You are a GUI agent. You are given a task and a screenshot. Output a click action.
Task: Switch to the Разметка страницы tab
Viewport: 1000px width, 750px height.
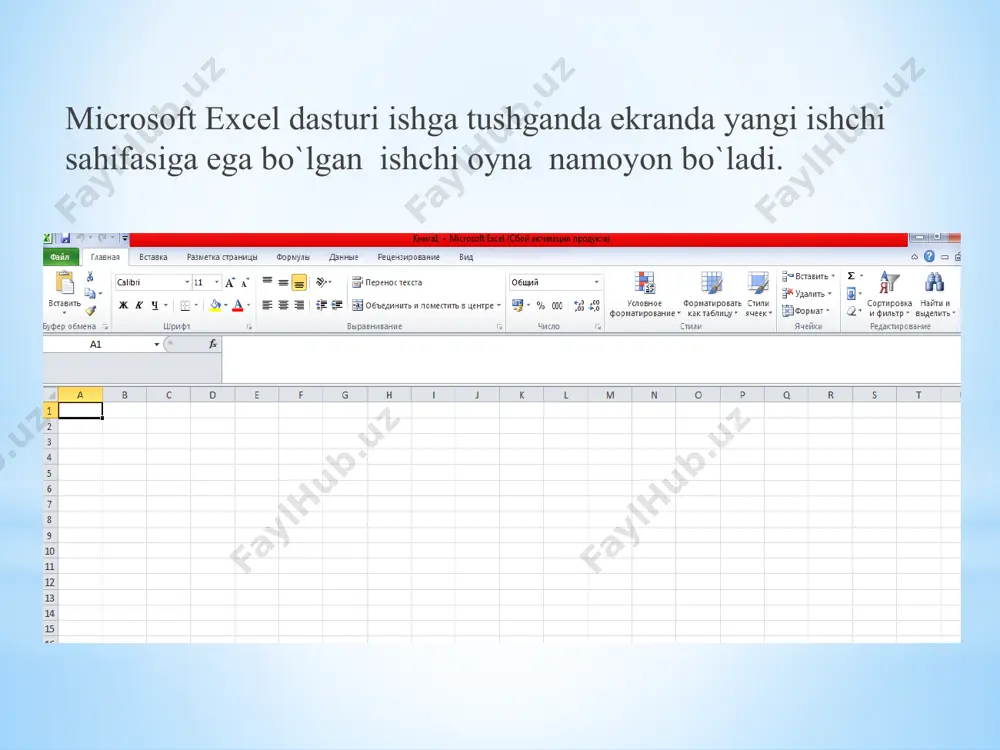pos(222,257)
